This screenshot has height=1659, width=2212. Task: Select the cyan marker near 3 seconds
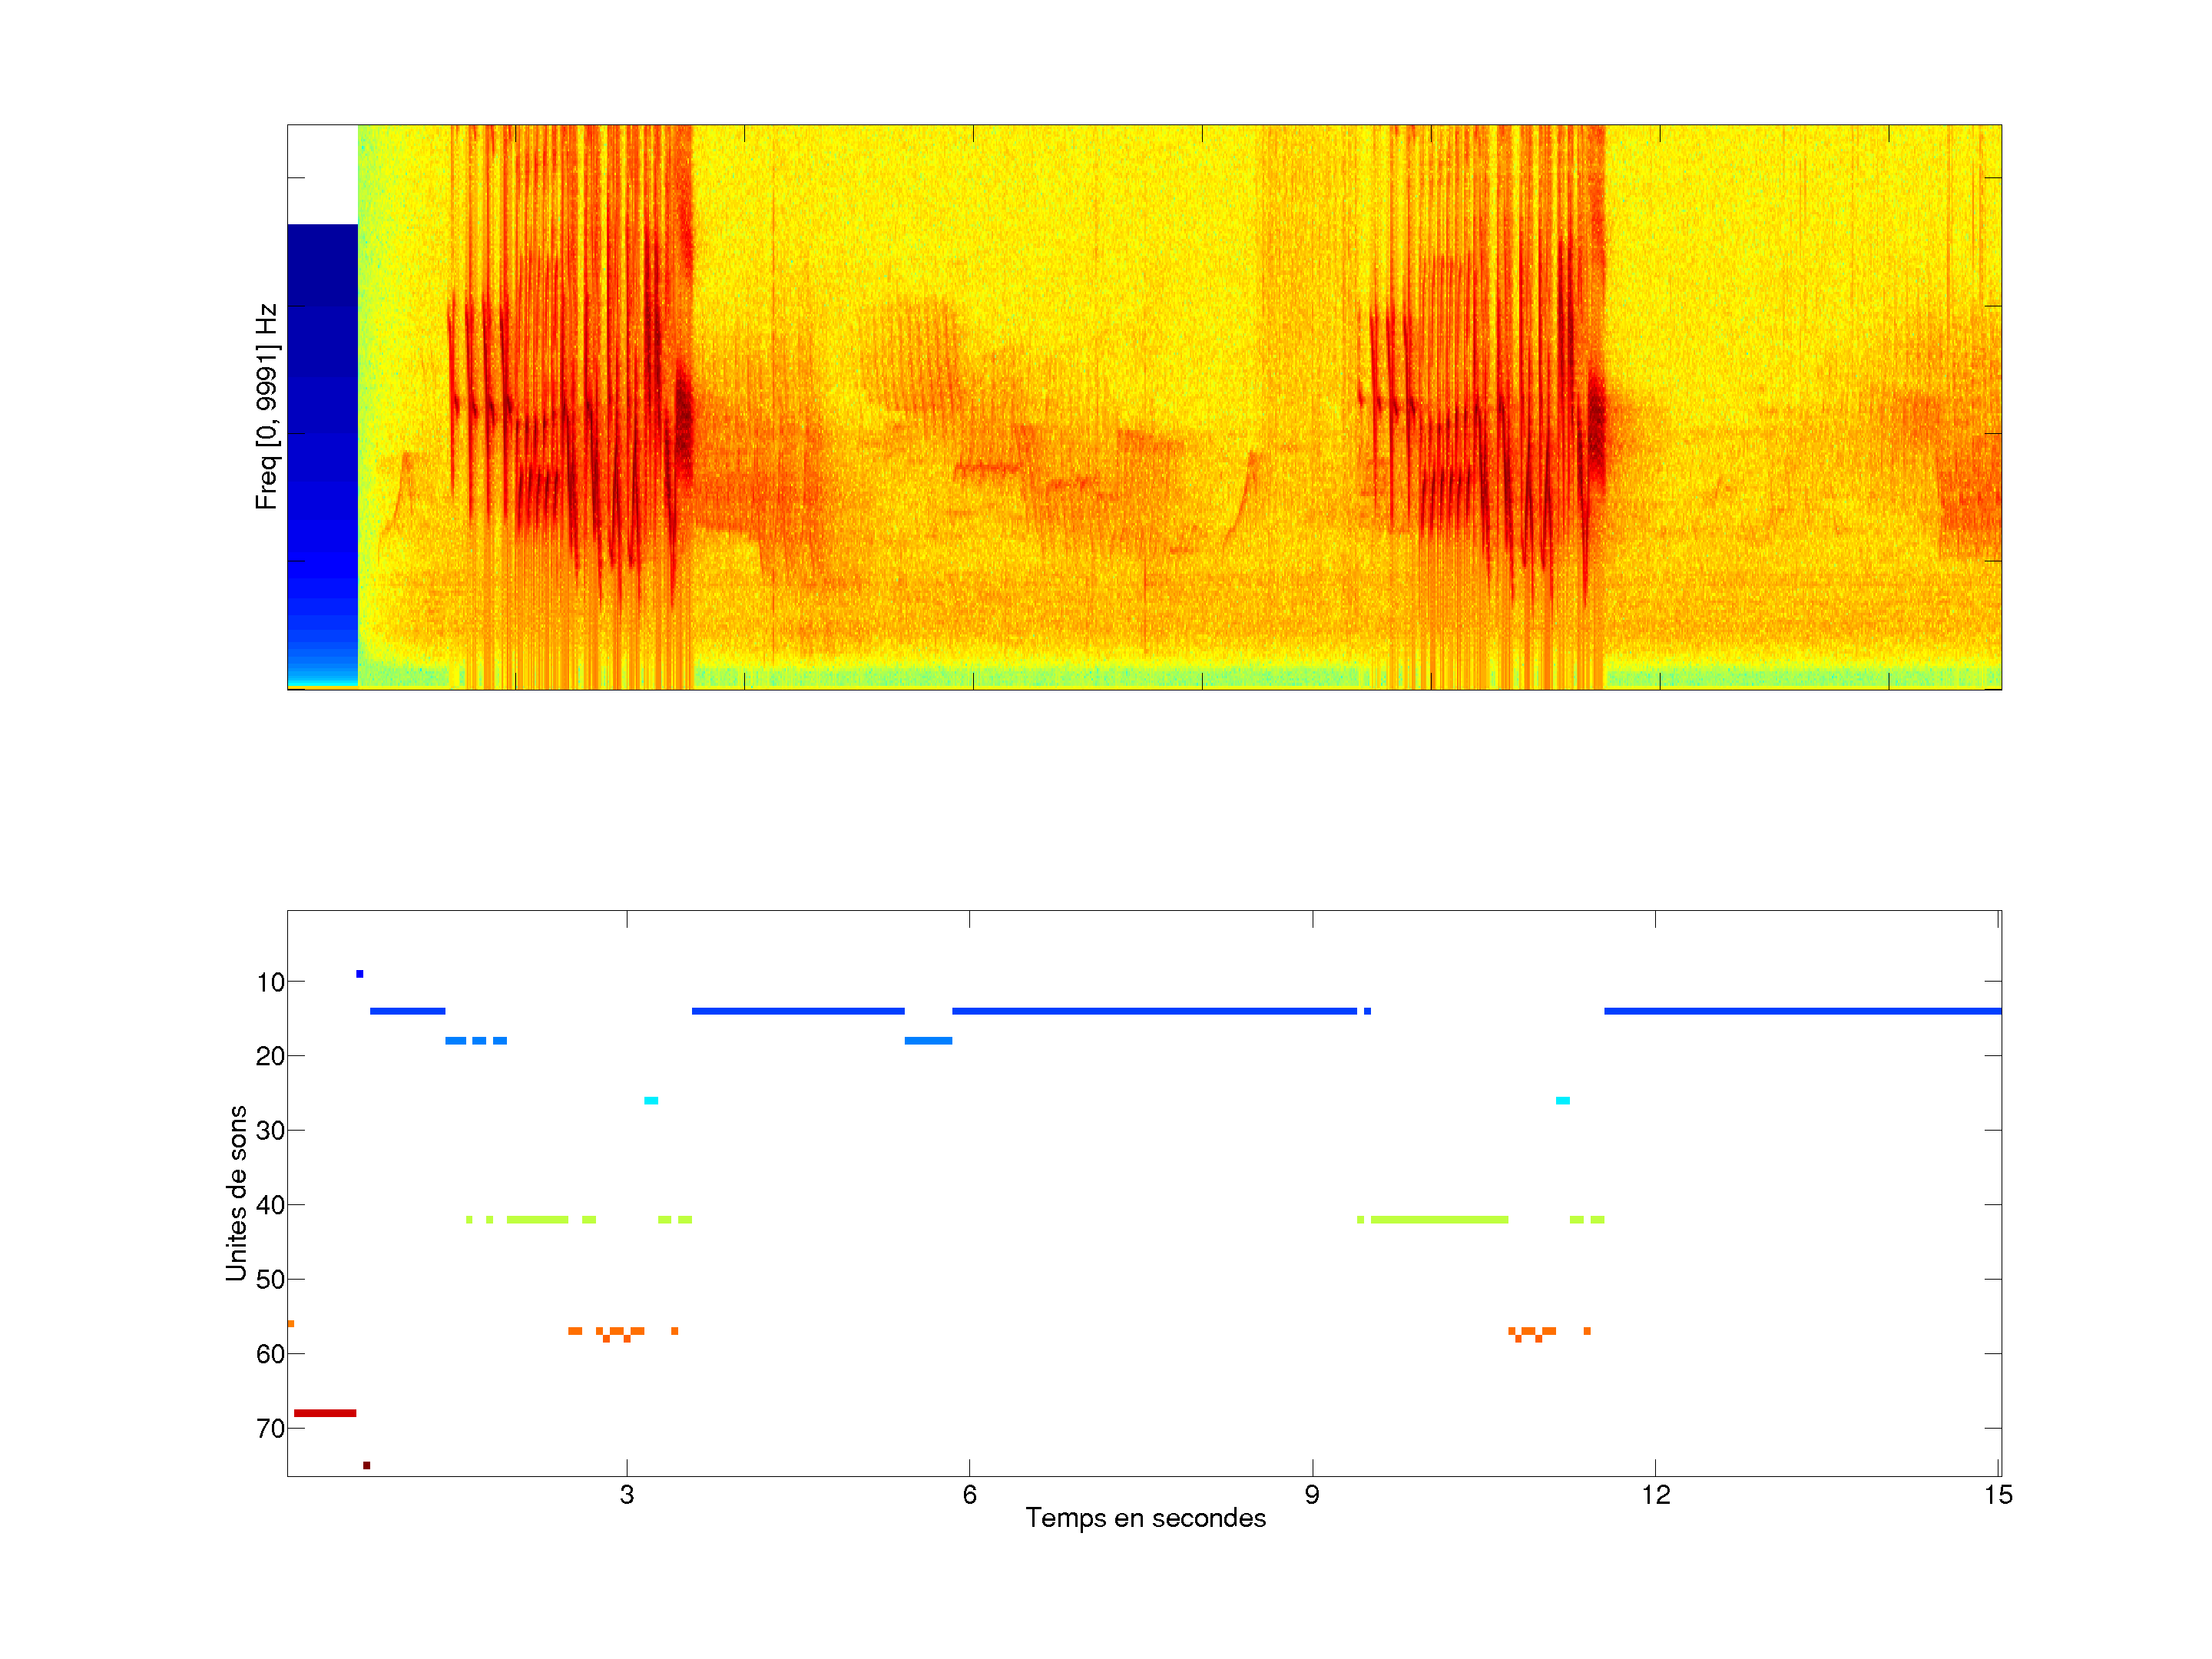pos(651,1100)
